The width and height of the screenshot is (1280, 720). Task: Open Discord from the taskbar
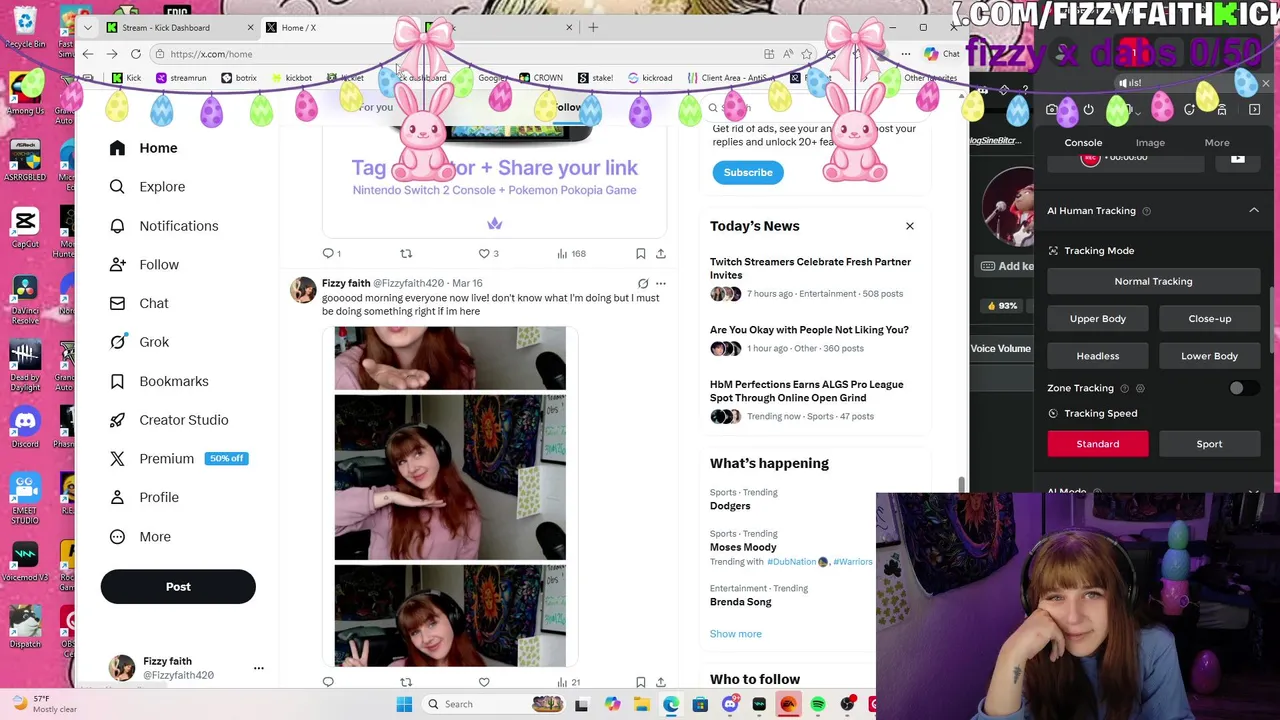[x=730, y=704]
